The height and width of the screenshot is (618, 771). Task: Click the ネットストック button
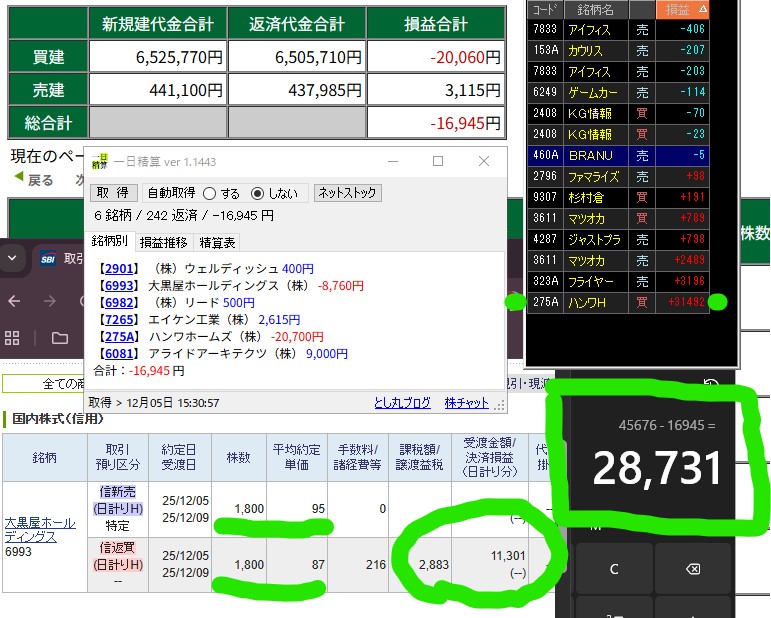[x=347, y=193]
